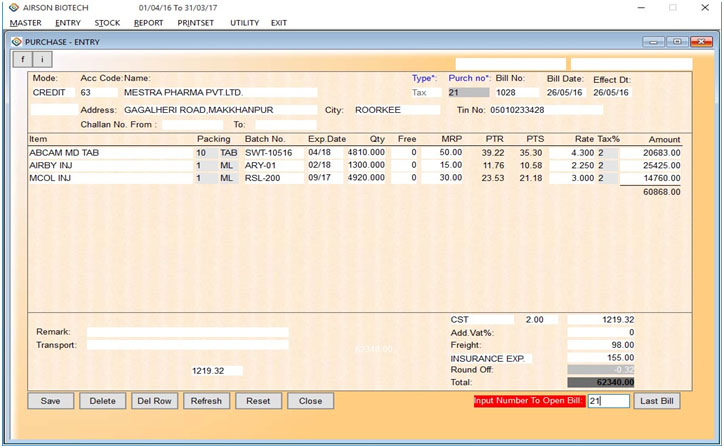Viewport: 724px width, 448px height.
Task: Click the small 'i' button
Action: pyautogui.click(x=41, y=60)
